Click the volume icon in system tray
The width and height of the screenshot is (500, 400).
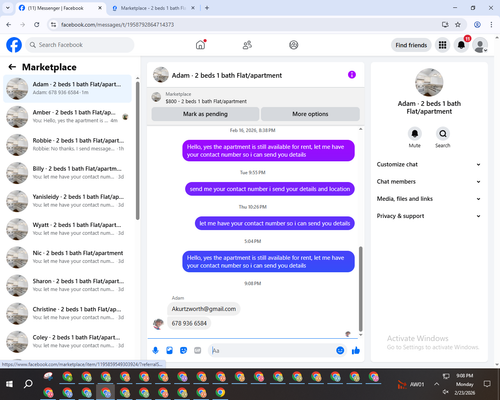[446, 392]
